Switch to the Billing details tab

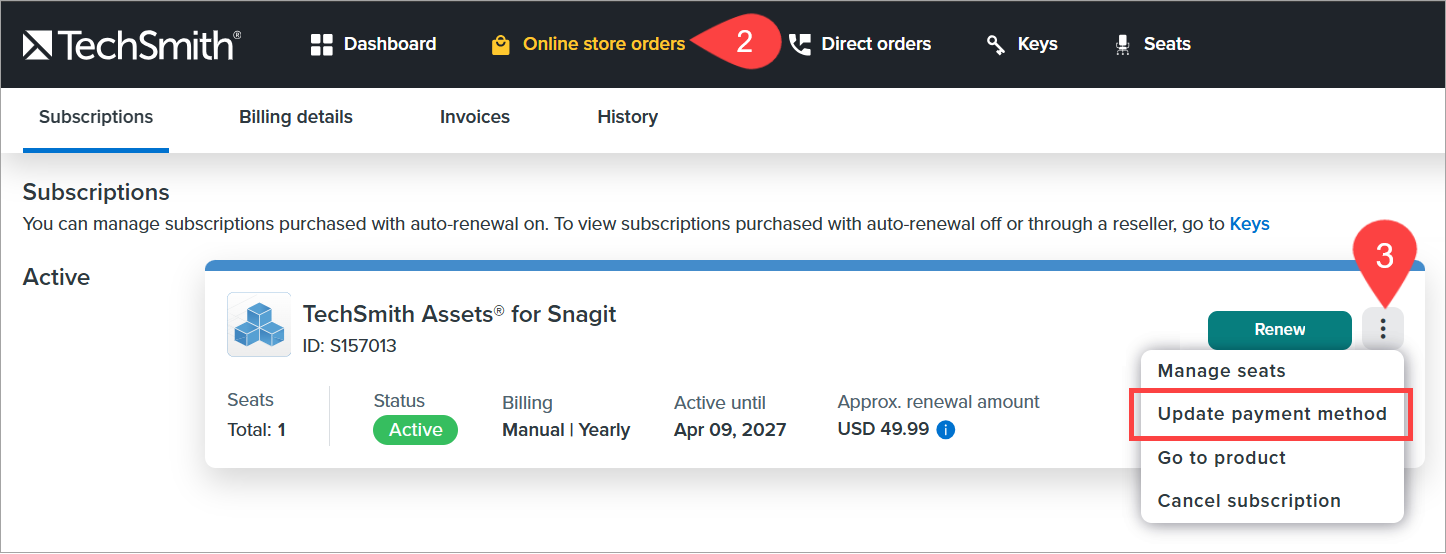pyautogui.click(x=296, y=117)
